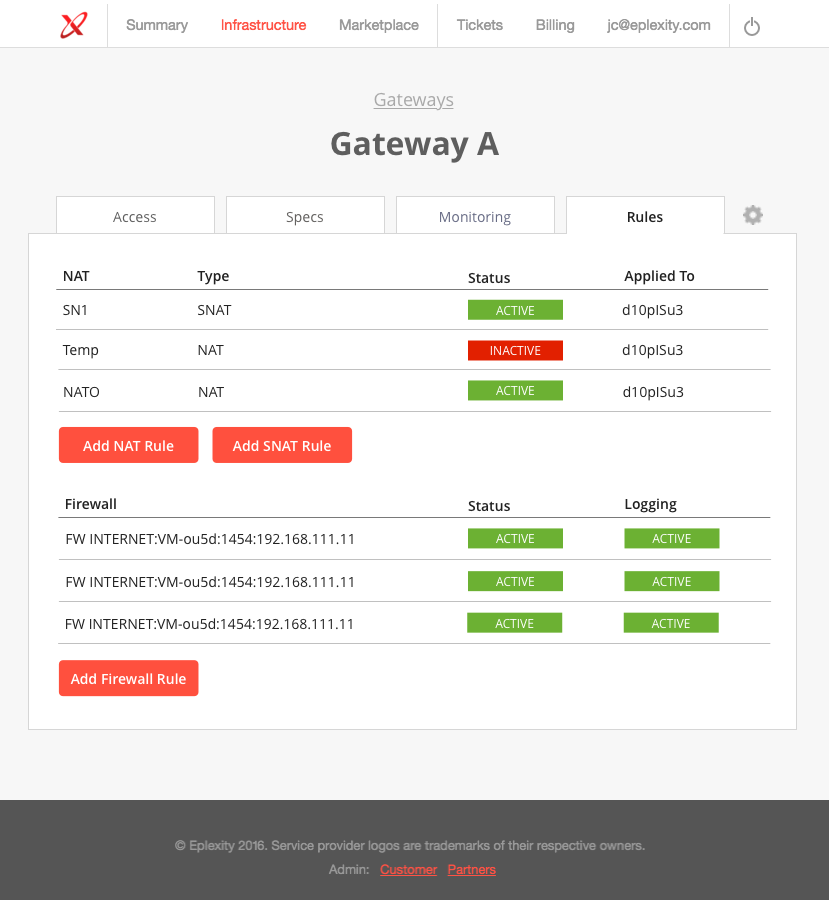The height and width of the screenshot is (900, 829).
Task: Click d10pISu3 in the SN1 row
Action: [653, 310]
